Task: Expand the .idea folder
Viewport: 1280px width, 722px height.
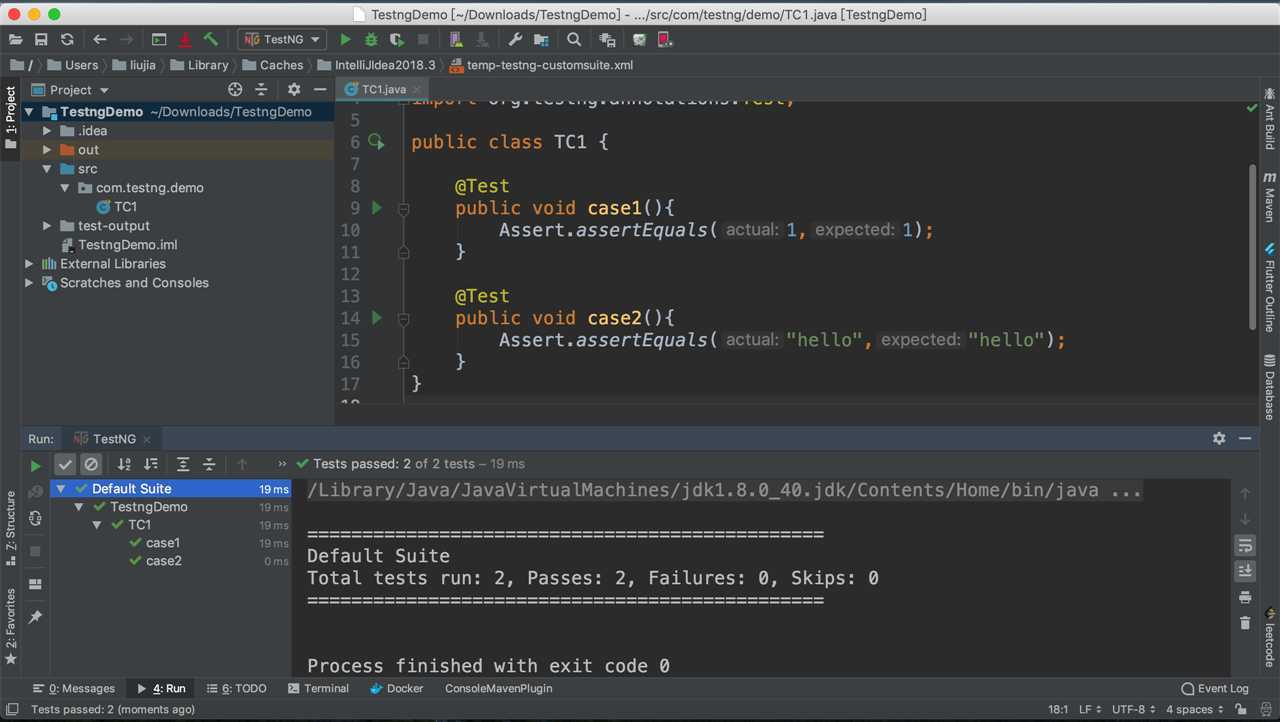Action: [47, 131]
